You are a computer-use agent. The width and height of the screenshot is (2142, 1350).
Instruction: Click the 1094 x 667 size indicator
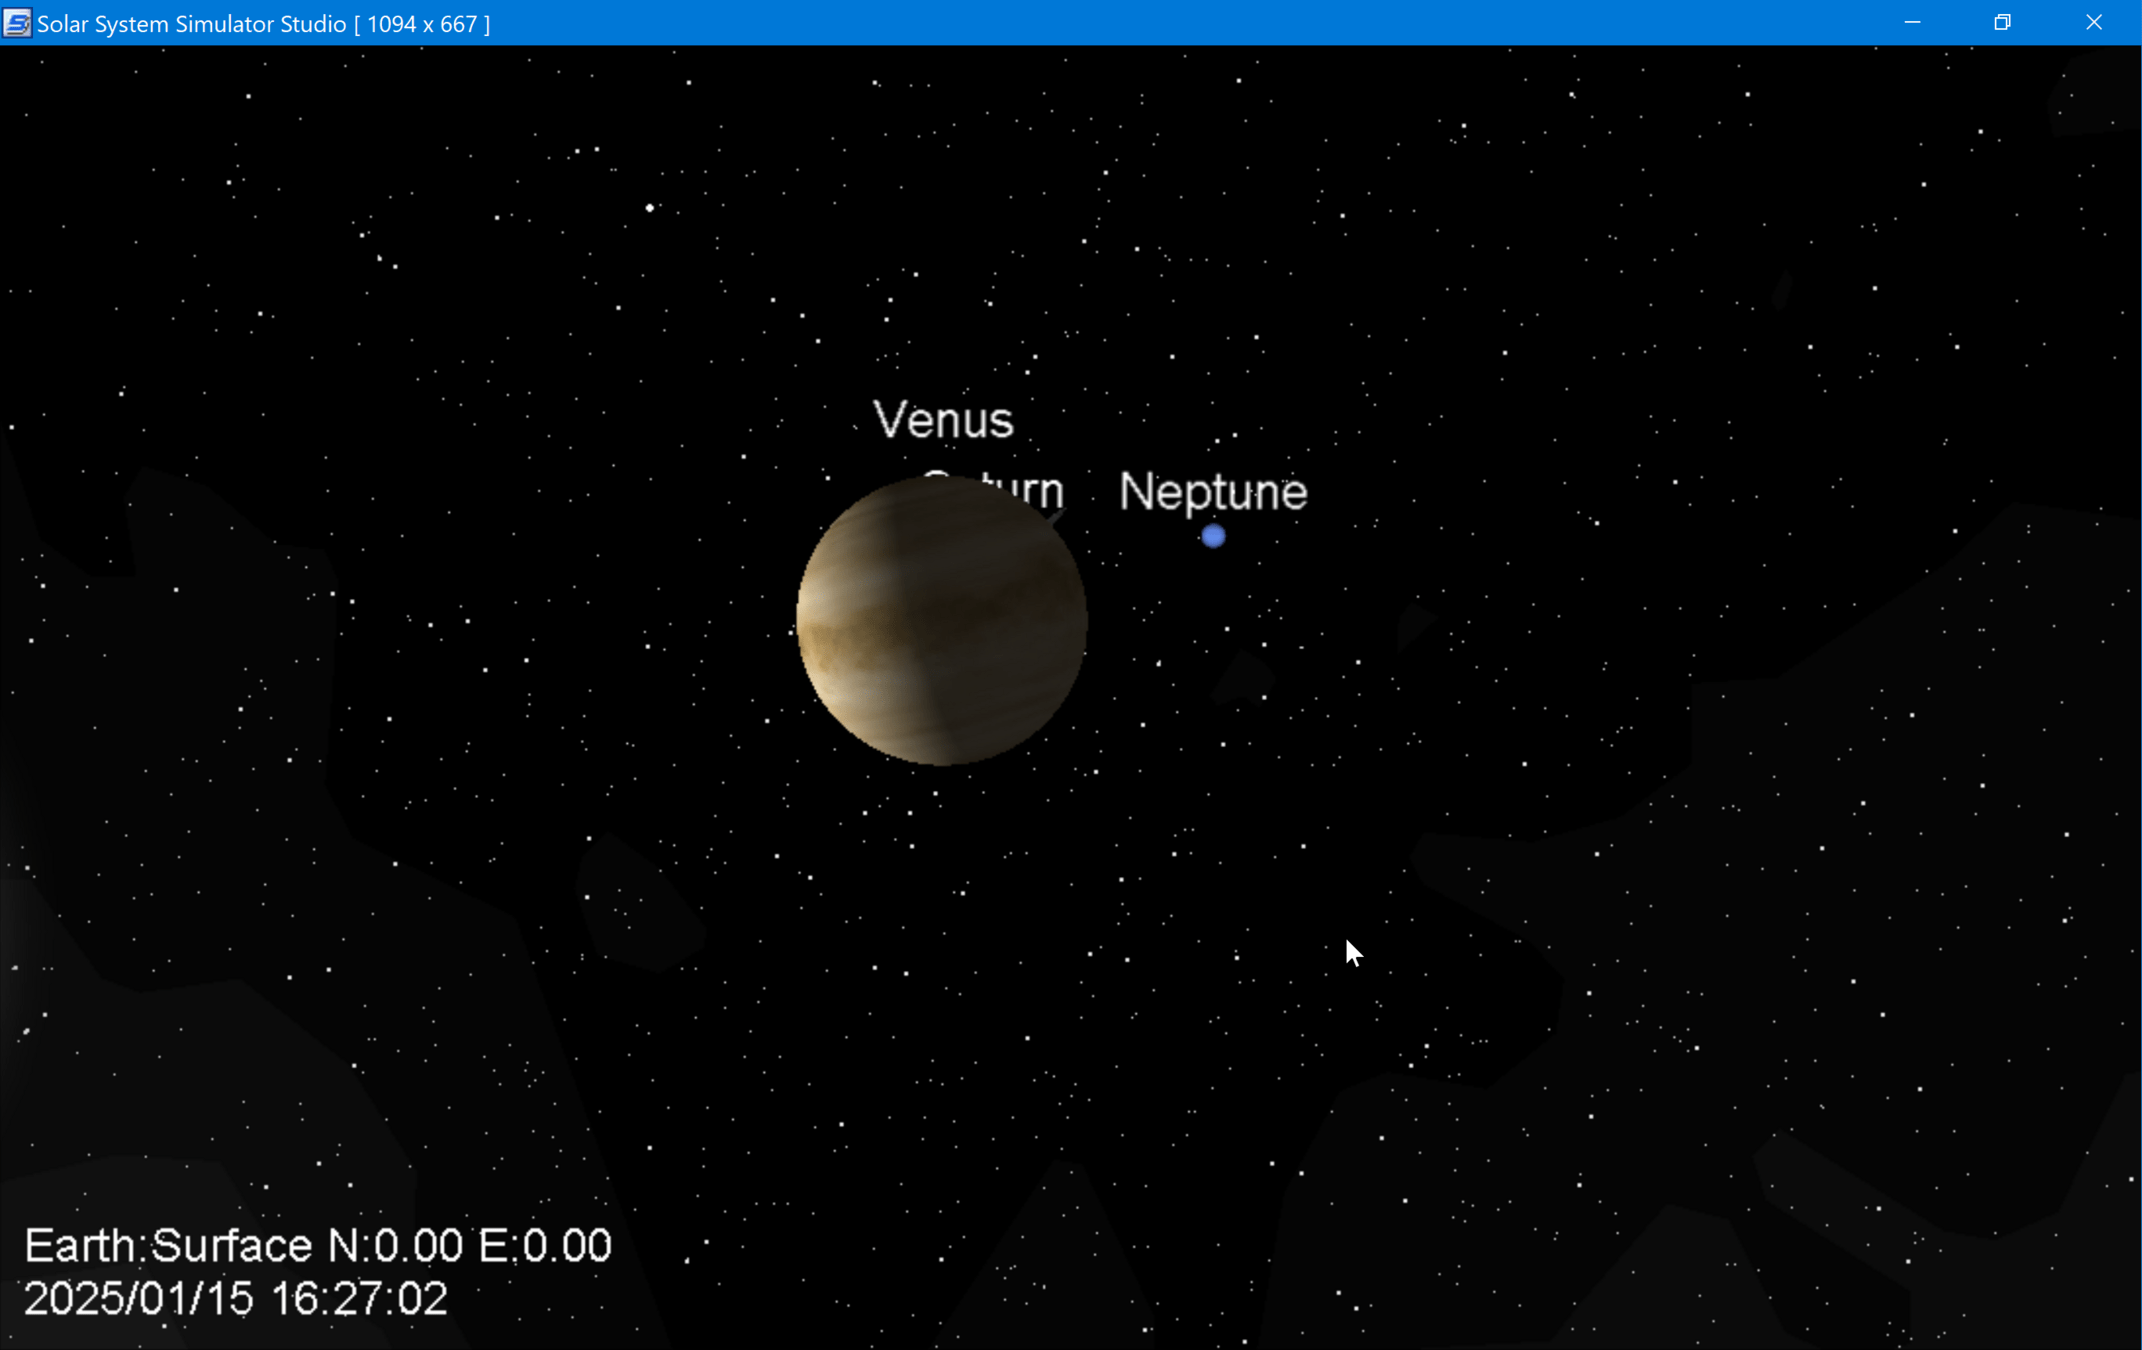click(x=422, y=23)
